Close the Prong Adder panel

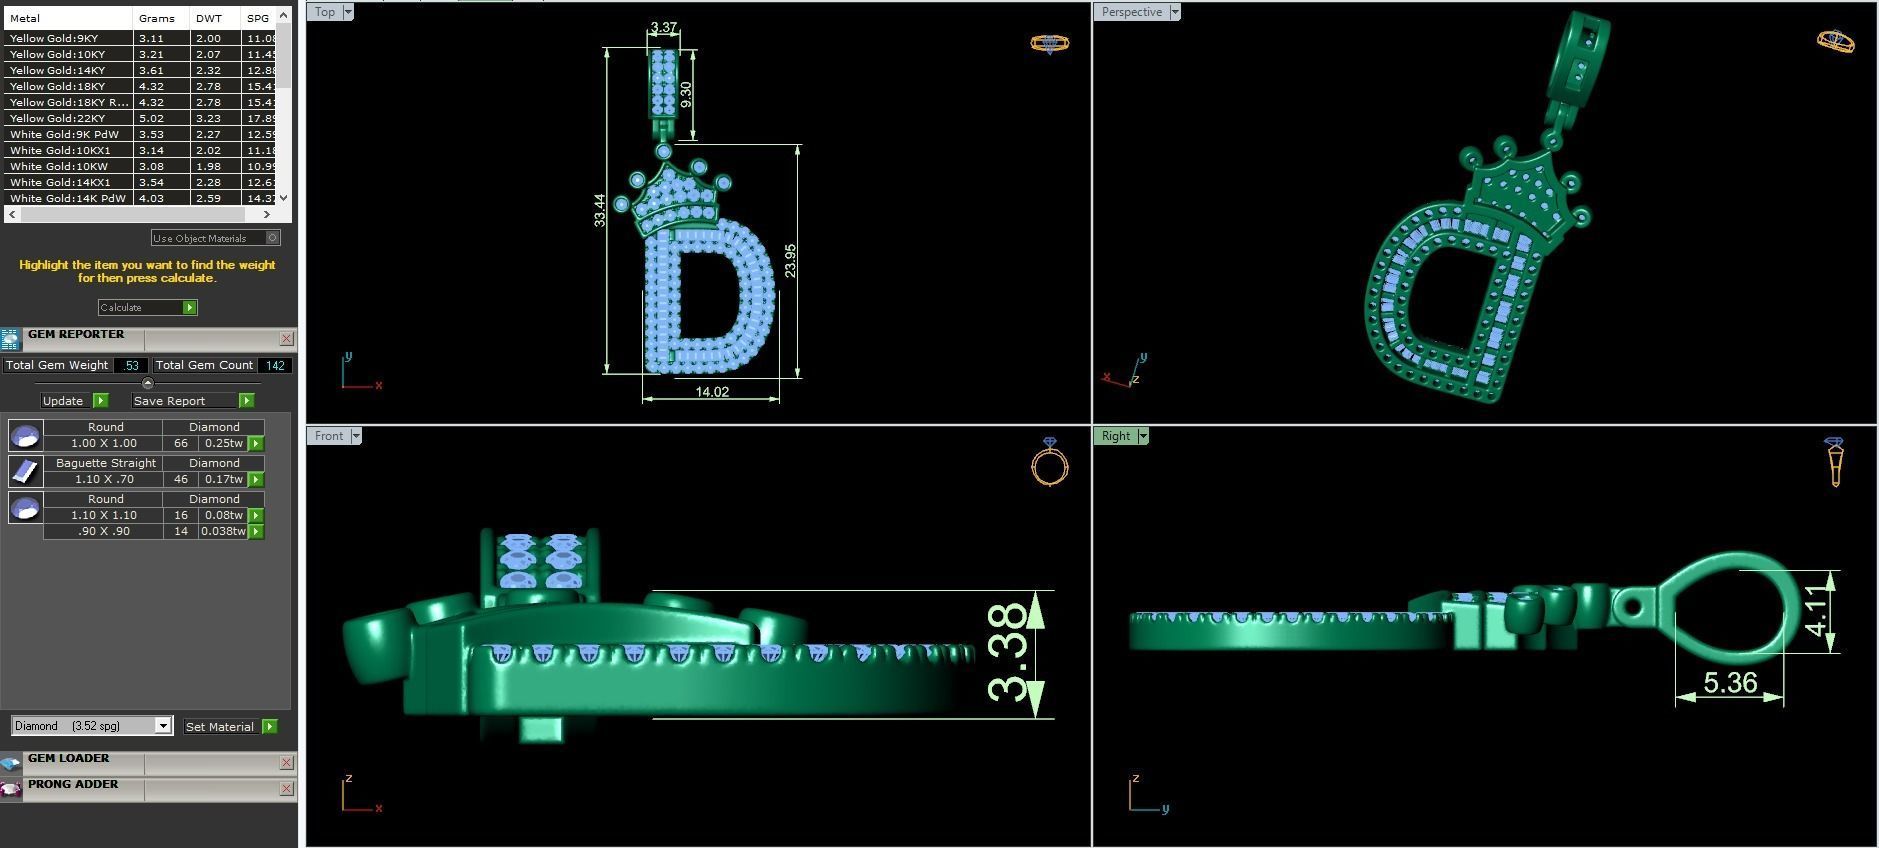click(x=286, y=789)
